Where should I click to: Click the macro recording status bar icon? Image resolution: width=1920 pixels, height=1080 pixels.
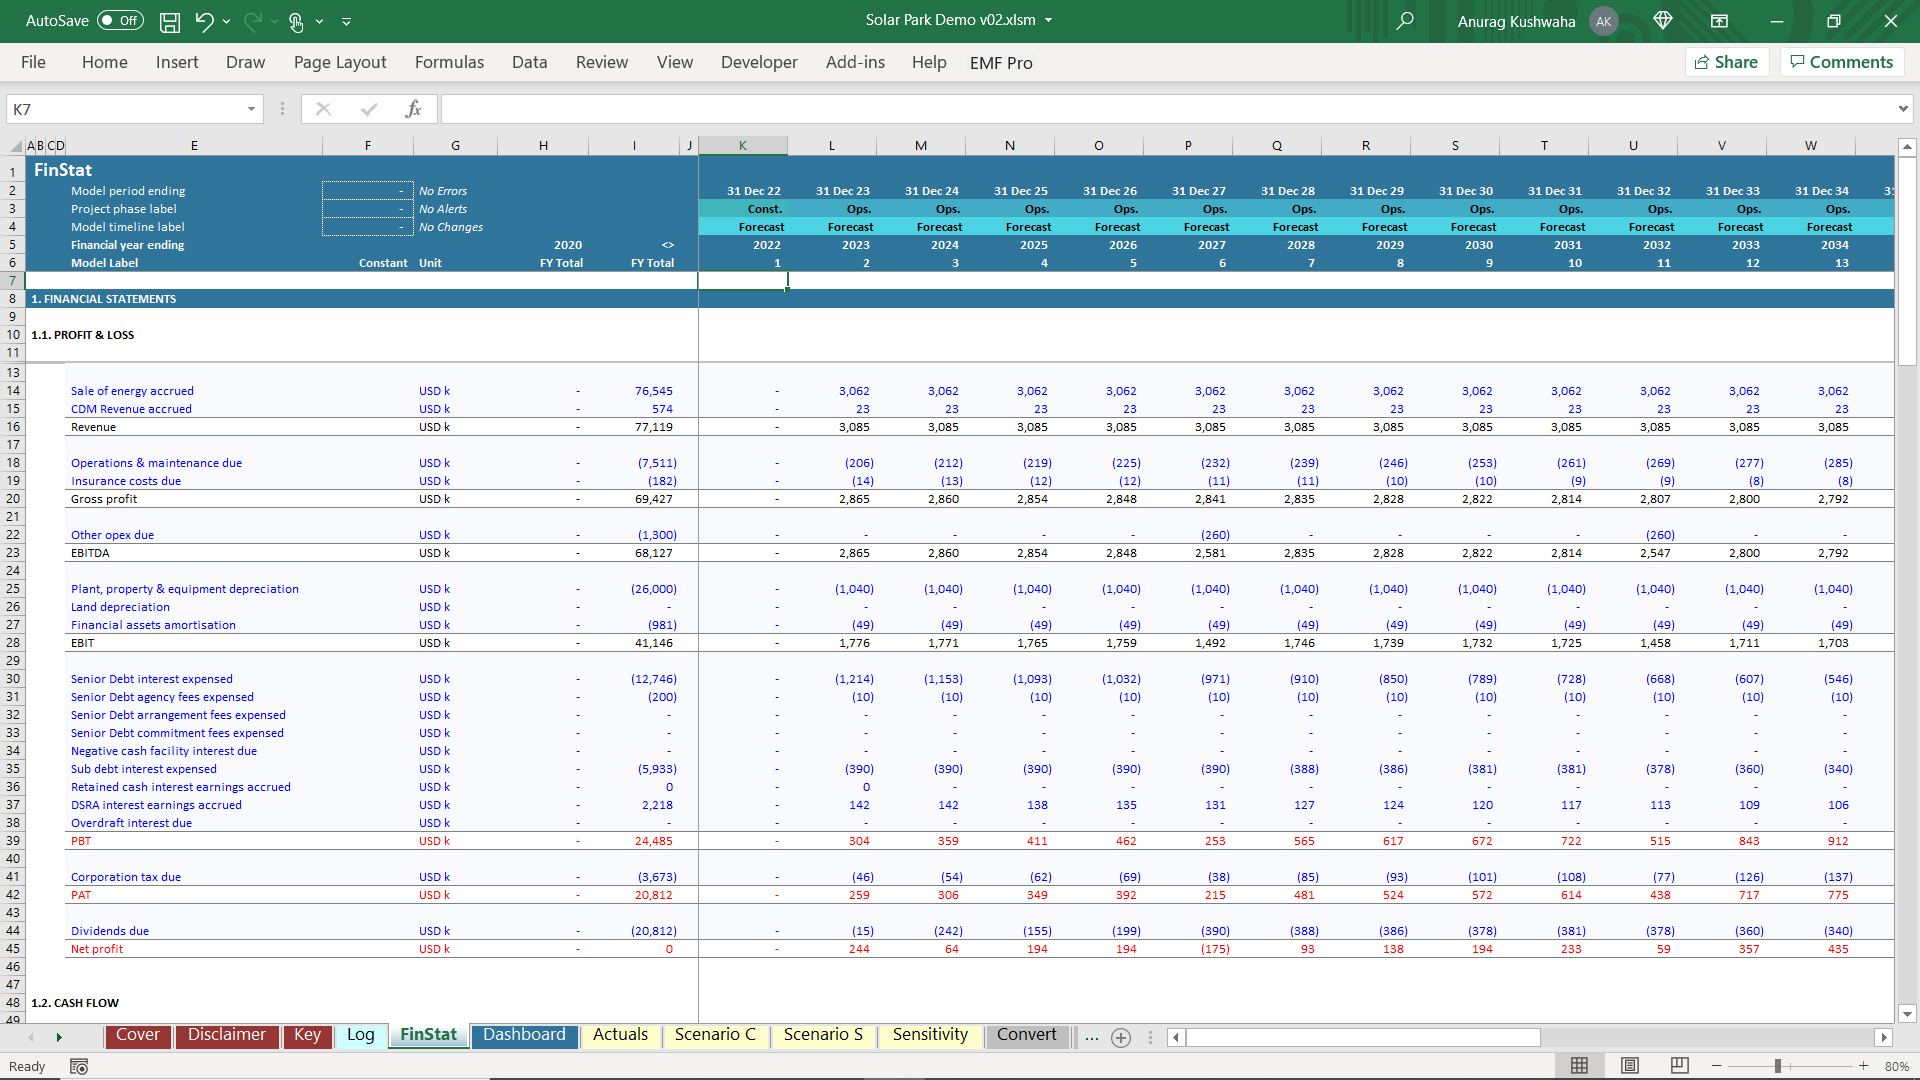click(x=79, y=1067)
